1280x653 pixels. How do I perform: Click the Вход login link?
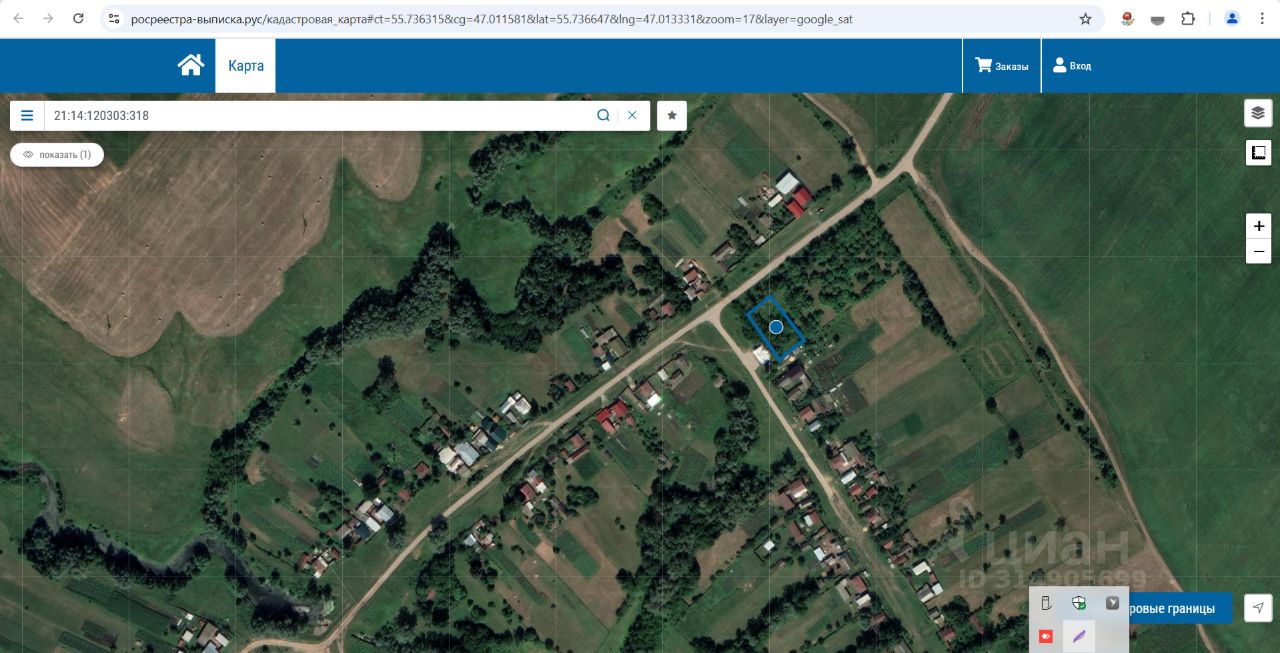pyautogui.click(x=1072, y=66)
